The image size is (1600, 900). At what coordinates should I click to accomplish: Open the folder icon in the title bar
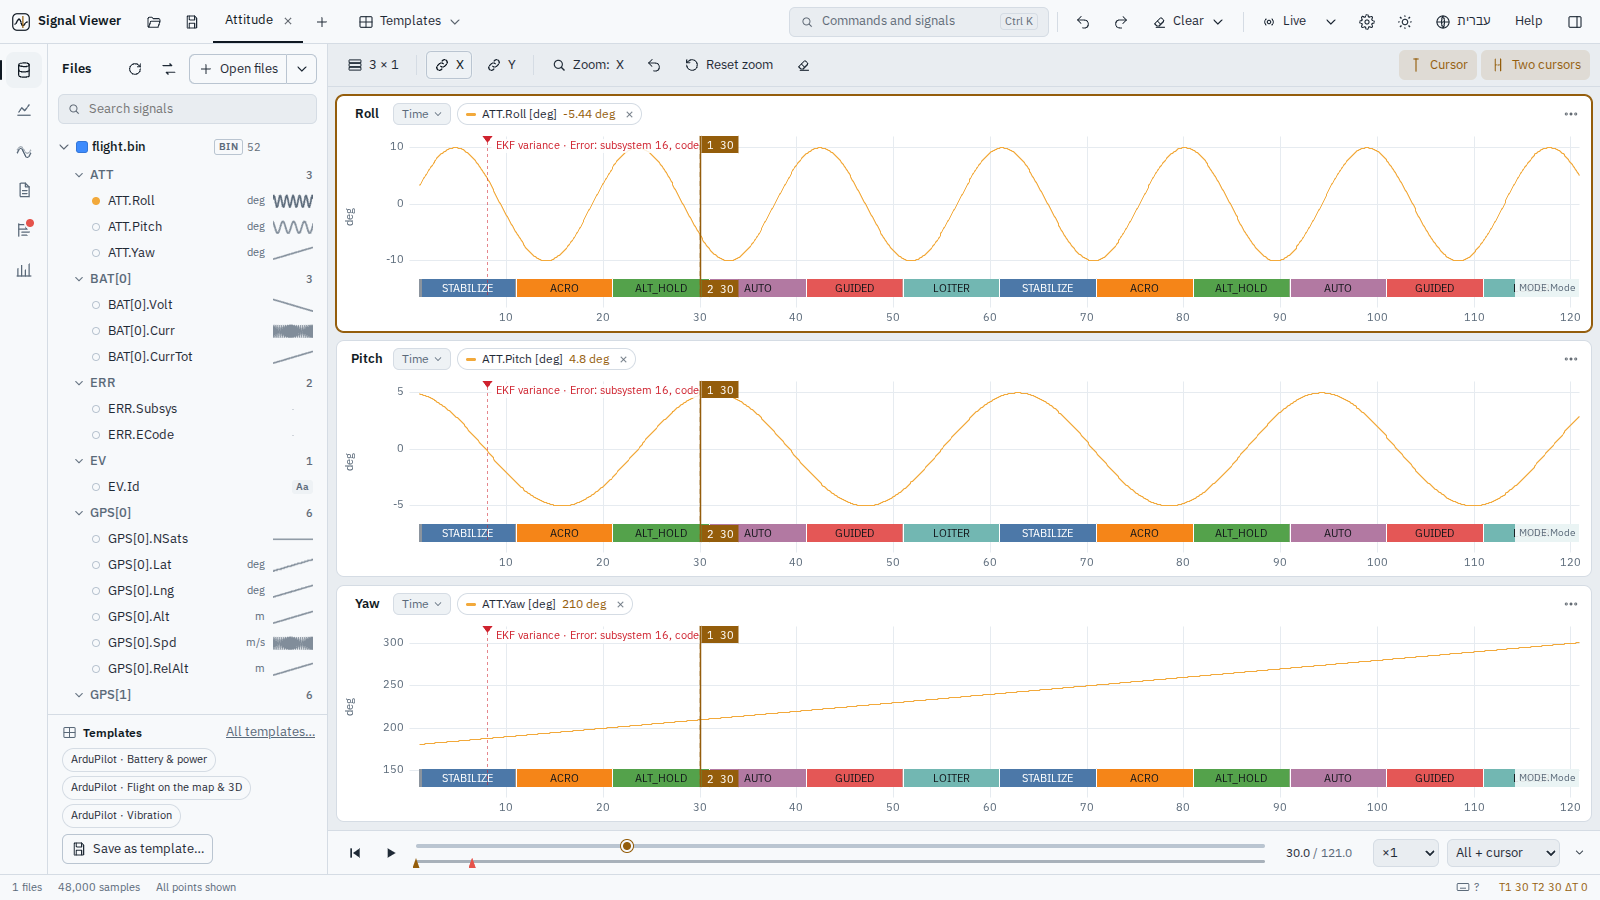tap(154, 21)
